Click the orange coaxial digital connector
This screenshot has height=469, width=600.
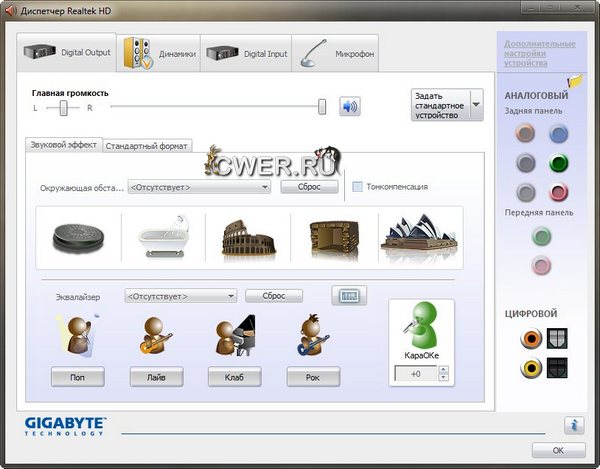[x=531, y=338]
